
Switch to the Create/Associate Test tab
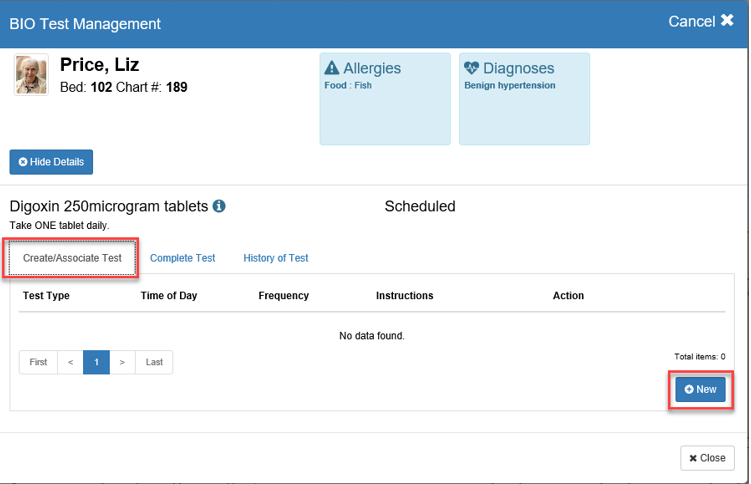[72, 258]
